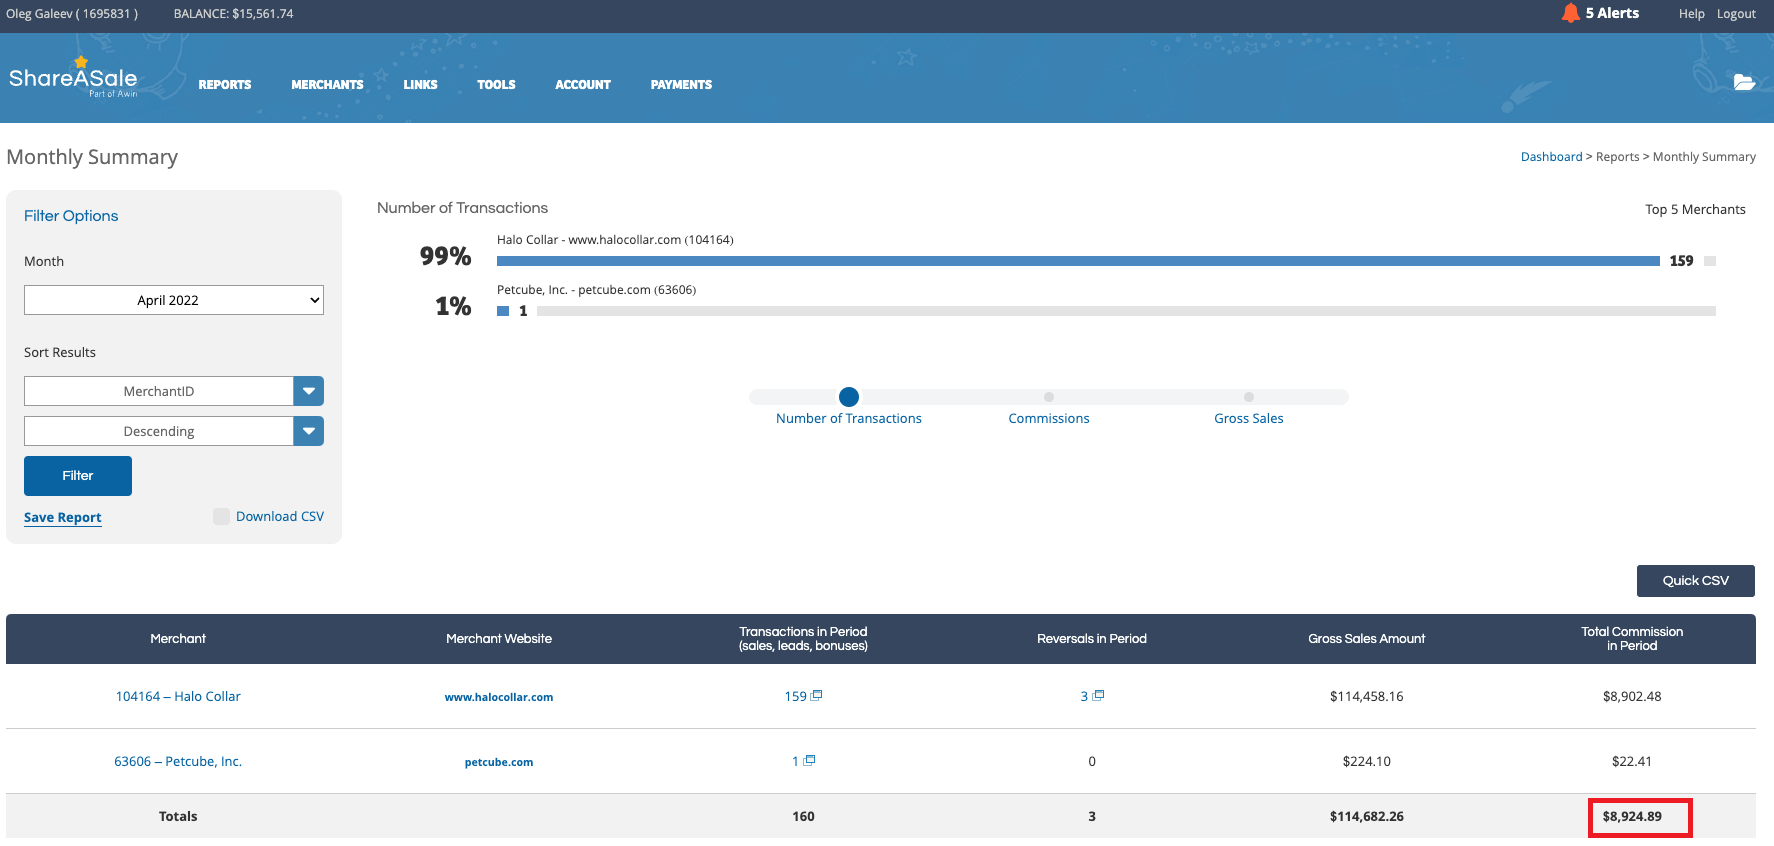Screen dimensions: 1774x846
Task: Switch chart to Gross Sales
Action: click(x=1249, y=397)
